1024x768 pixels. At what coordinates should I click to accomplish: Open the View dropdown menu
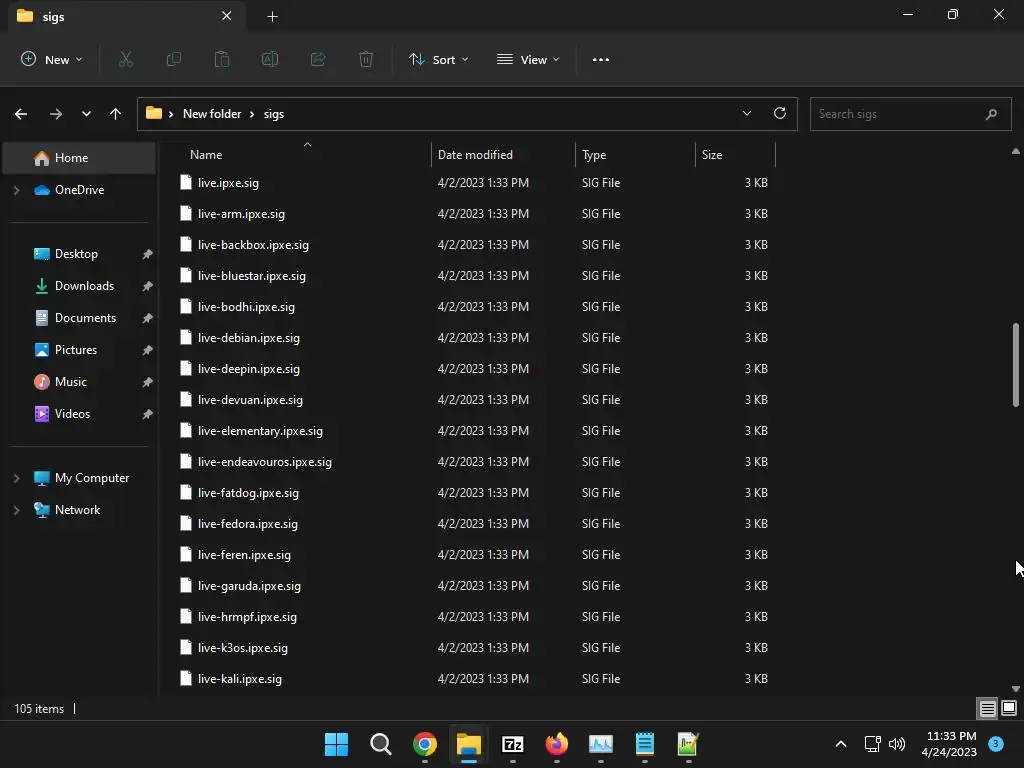528,59
